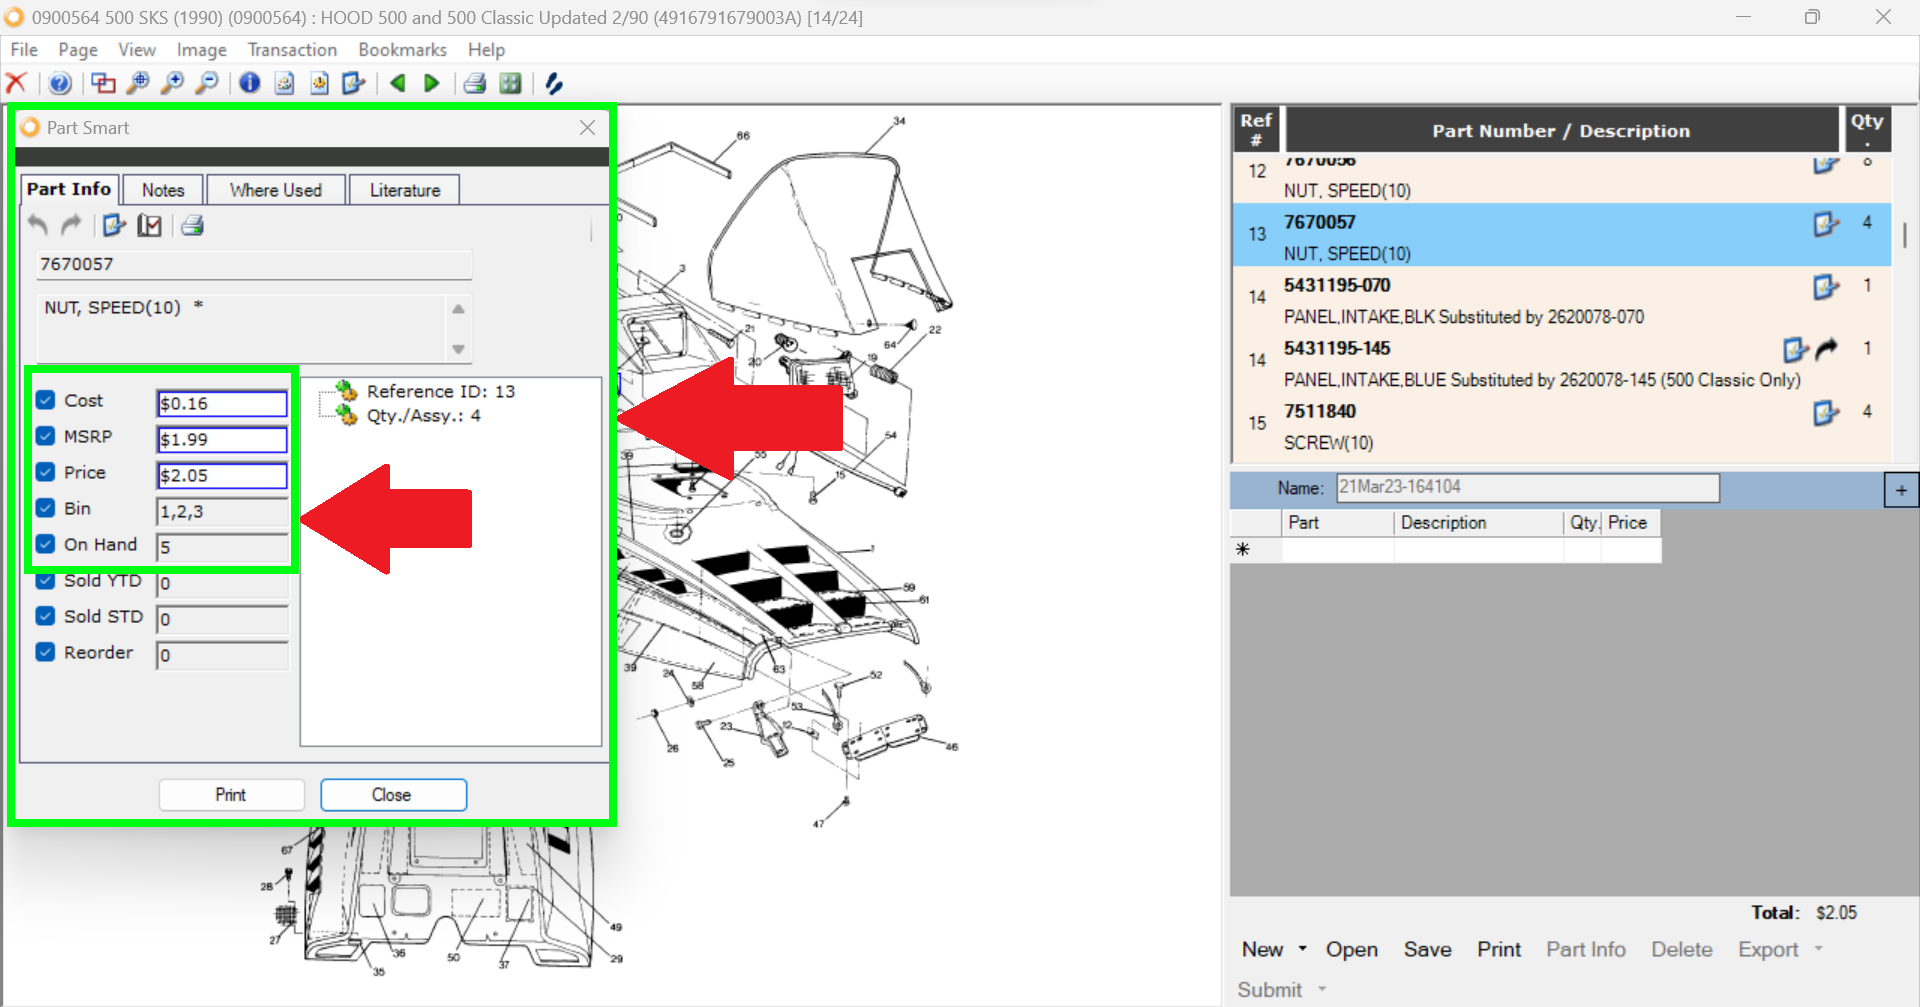Open the blue question mark help icon
1920x1007 pixels.
tap(60, 83)
